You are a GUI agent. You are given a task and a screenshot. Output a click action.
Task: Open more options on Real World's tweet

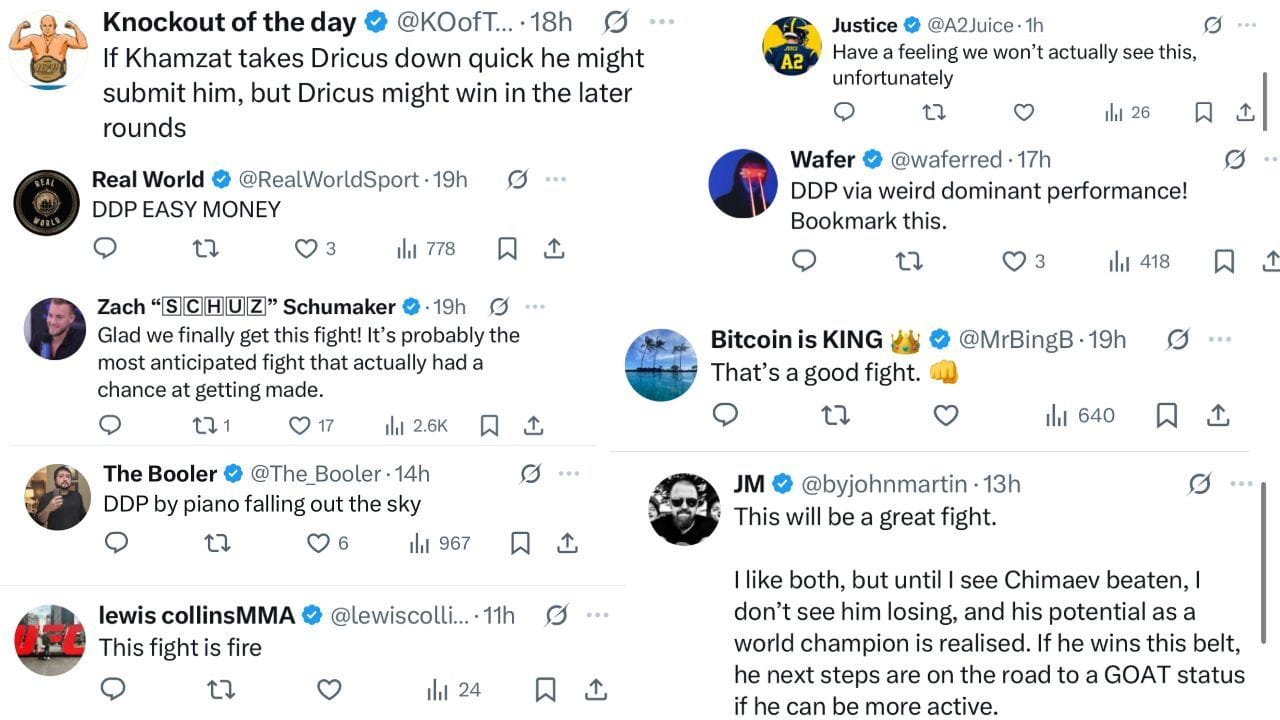tap(556, 179)
